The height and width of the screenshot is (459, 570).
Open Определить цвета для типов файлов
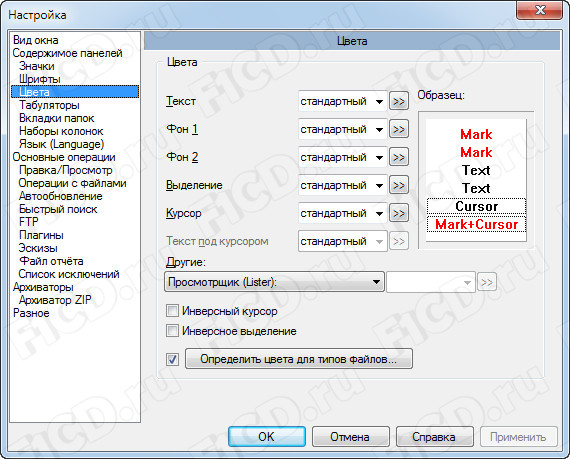pos(299,359)
